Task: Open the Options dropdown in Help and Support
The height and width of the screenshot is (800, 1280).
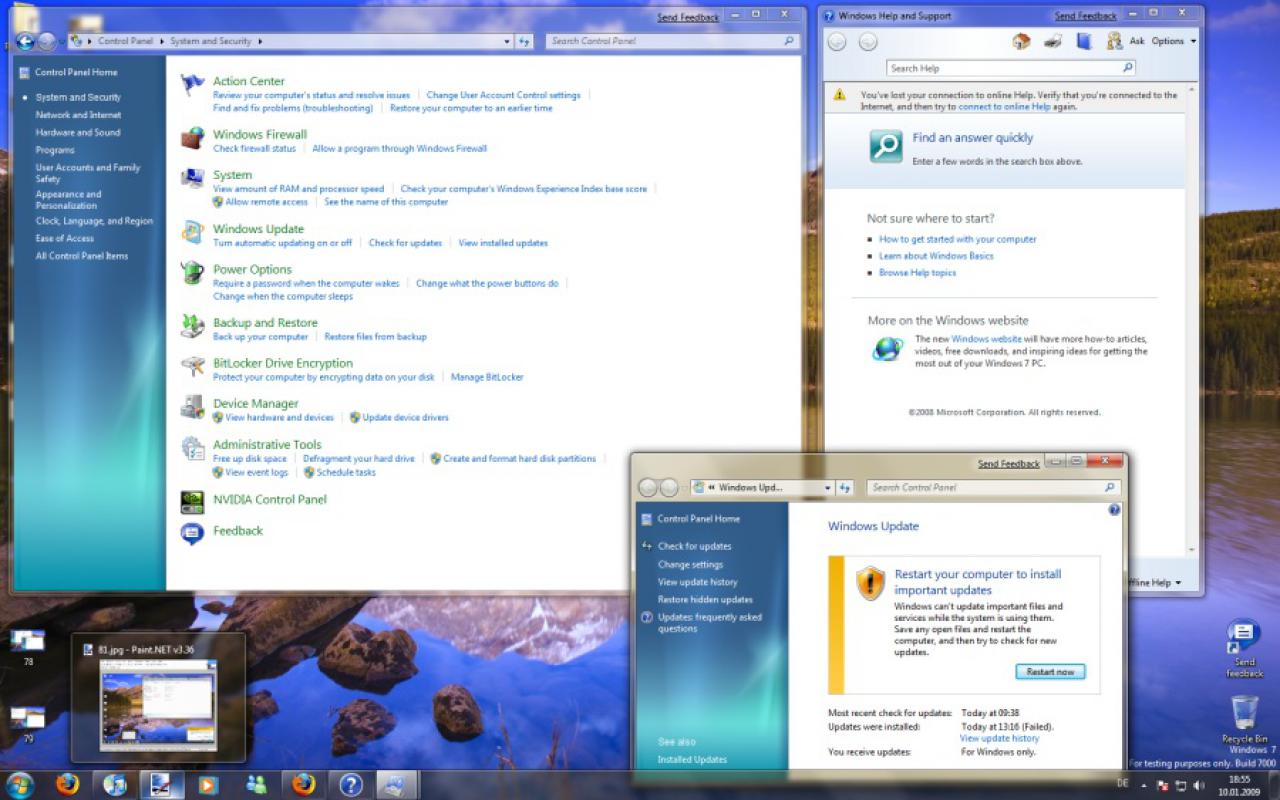Action: pyautogui.click(x=1174, y=41)
